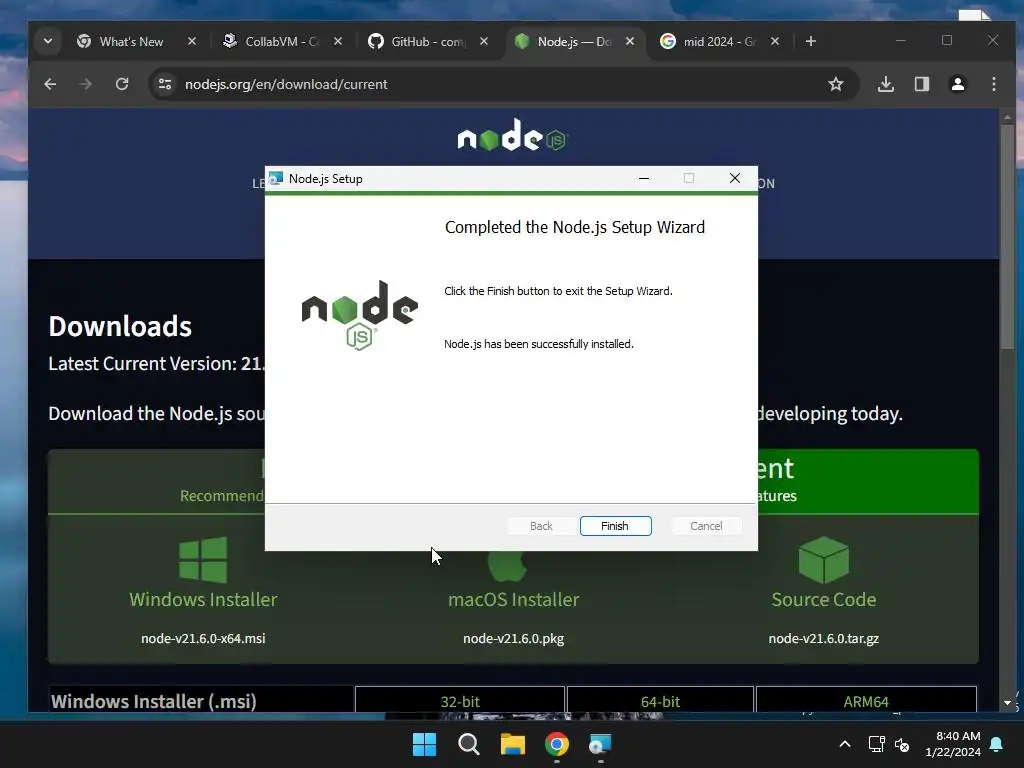Close the GitHub tab
1024x768 pixels.
(x=484, y=41)
